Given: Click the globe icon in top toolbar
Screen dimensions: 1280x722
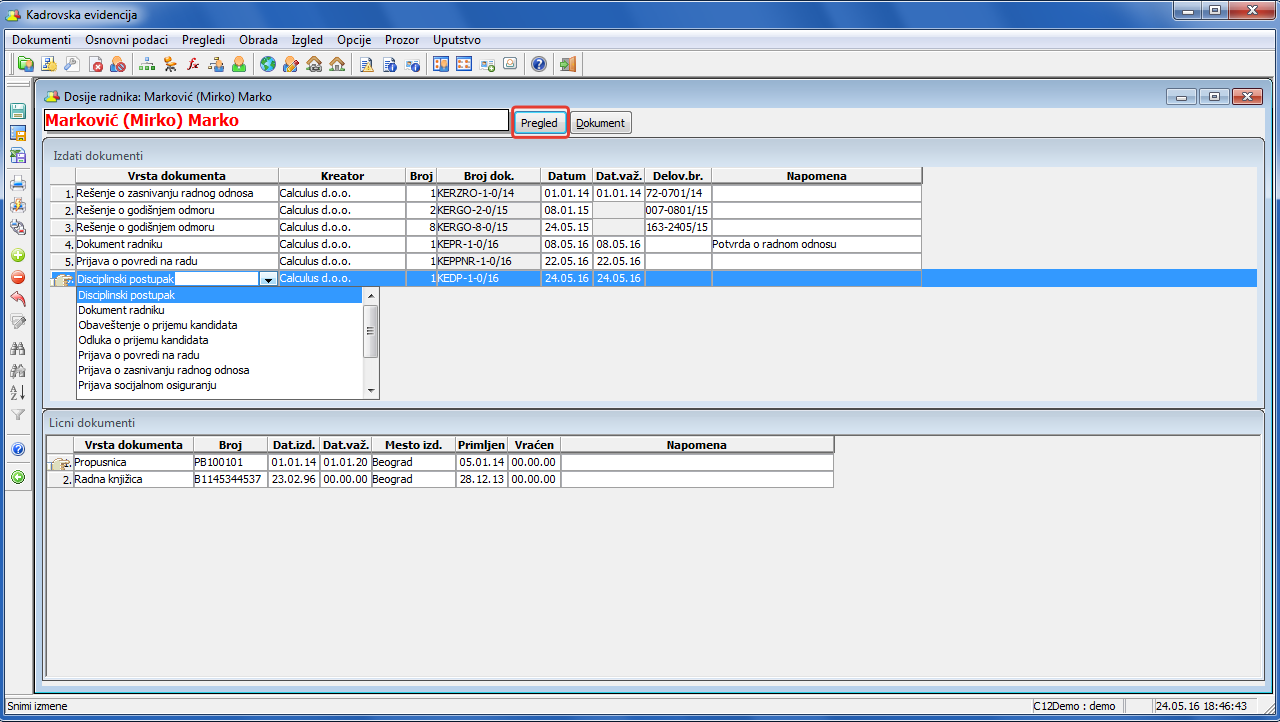Looking at the screenshot, I should (x=267, y=65).
